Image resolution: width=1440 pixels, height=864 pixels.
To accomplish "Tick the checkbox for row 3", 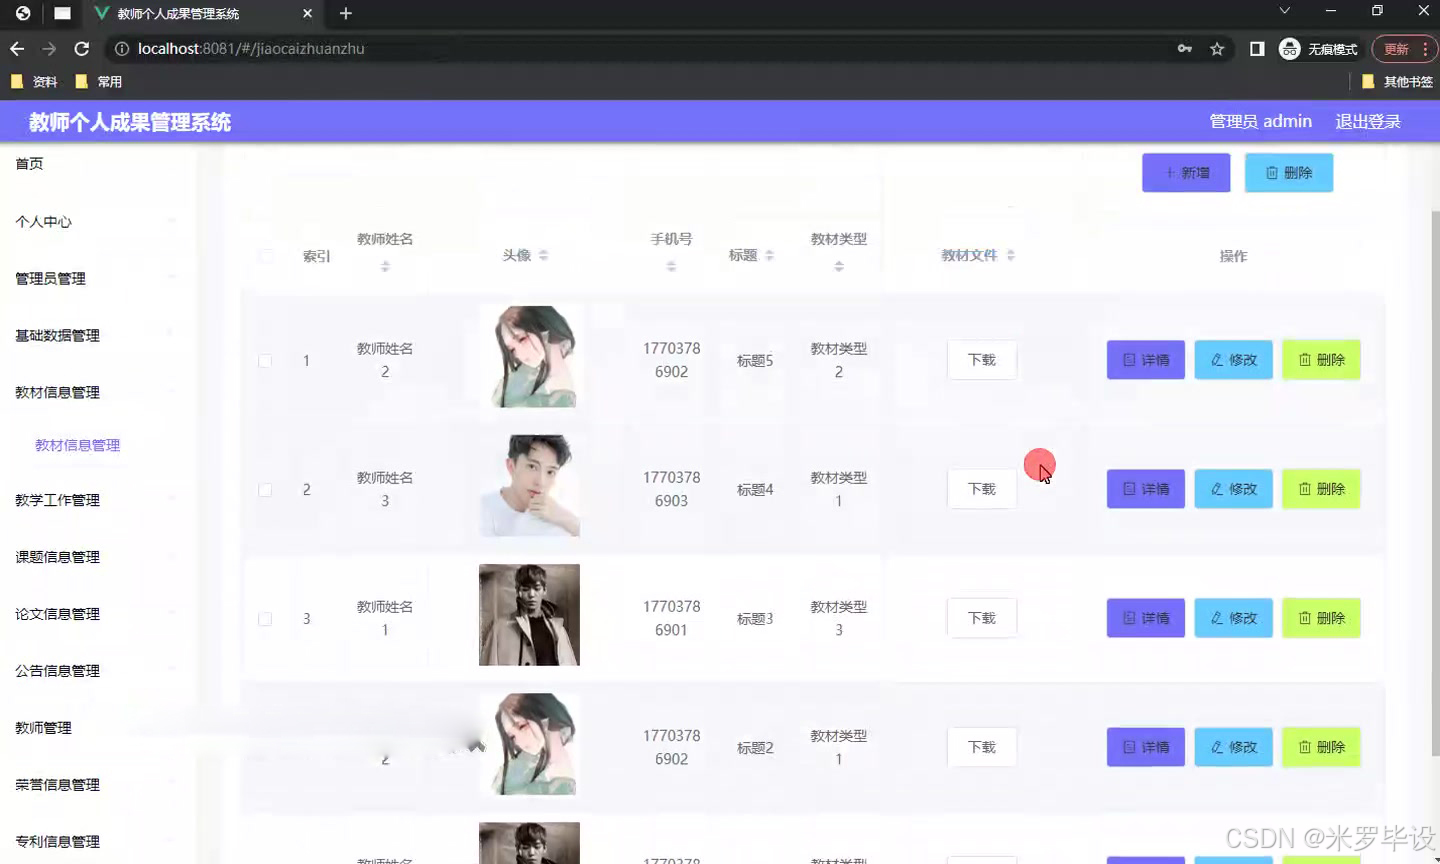I will (265, 619).
